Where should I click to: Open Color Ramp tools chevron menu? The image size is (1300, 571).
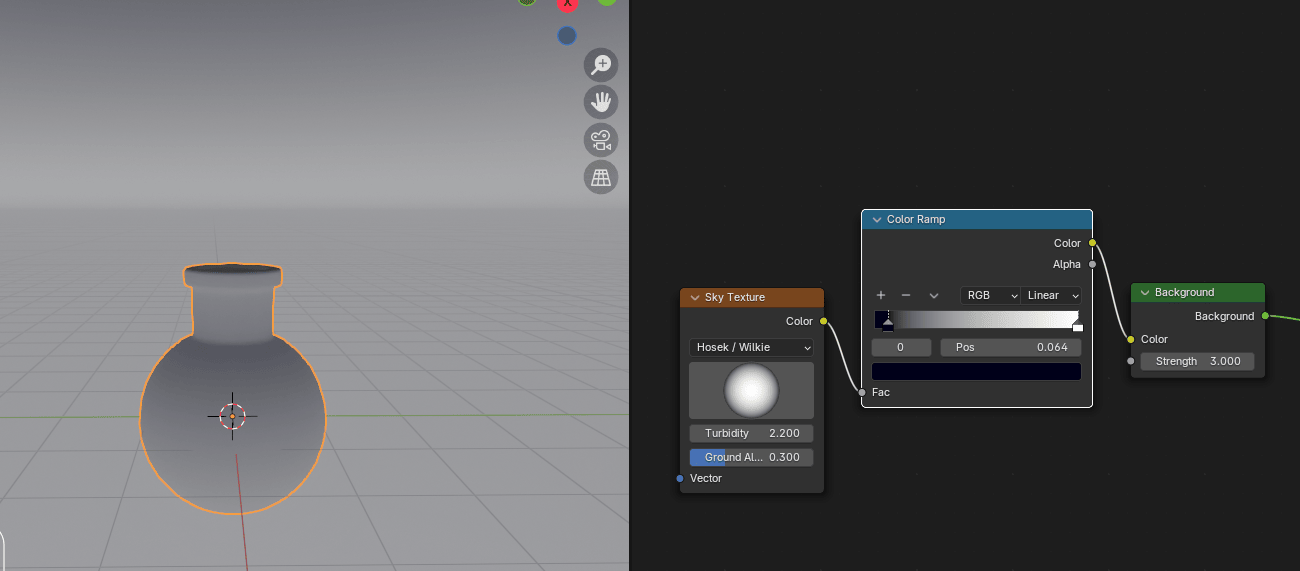[934, 296]
